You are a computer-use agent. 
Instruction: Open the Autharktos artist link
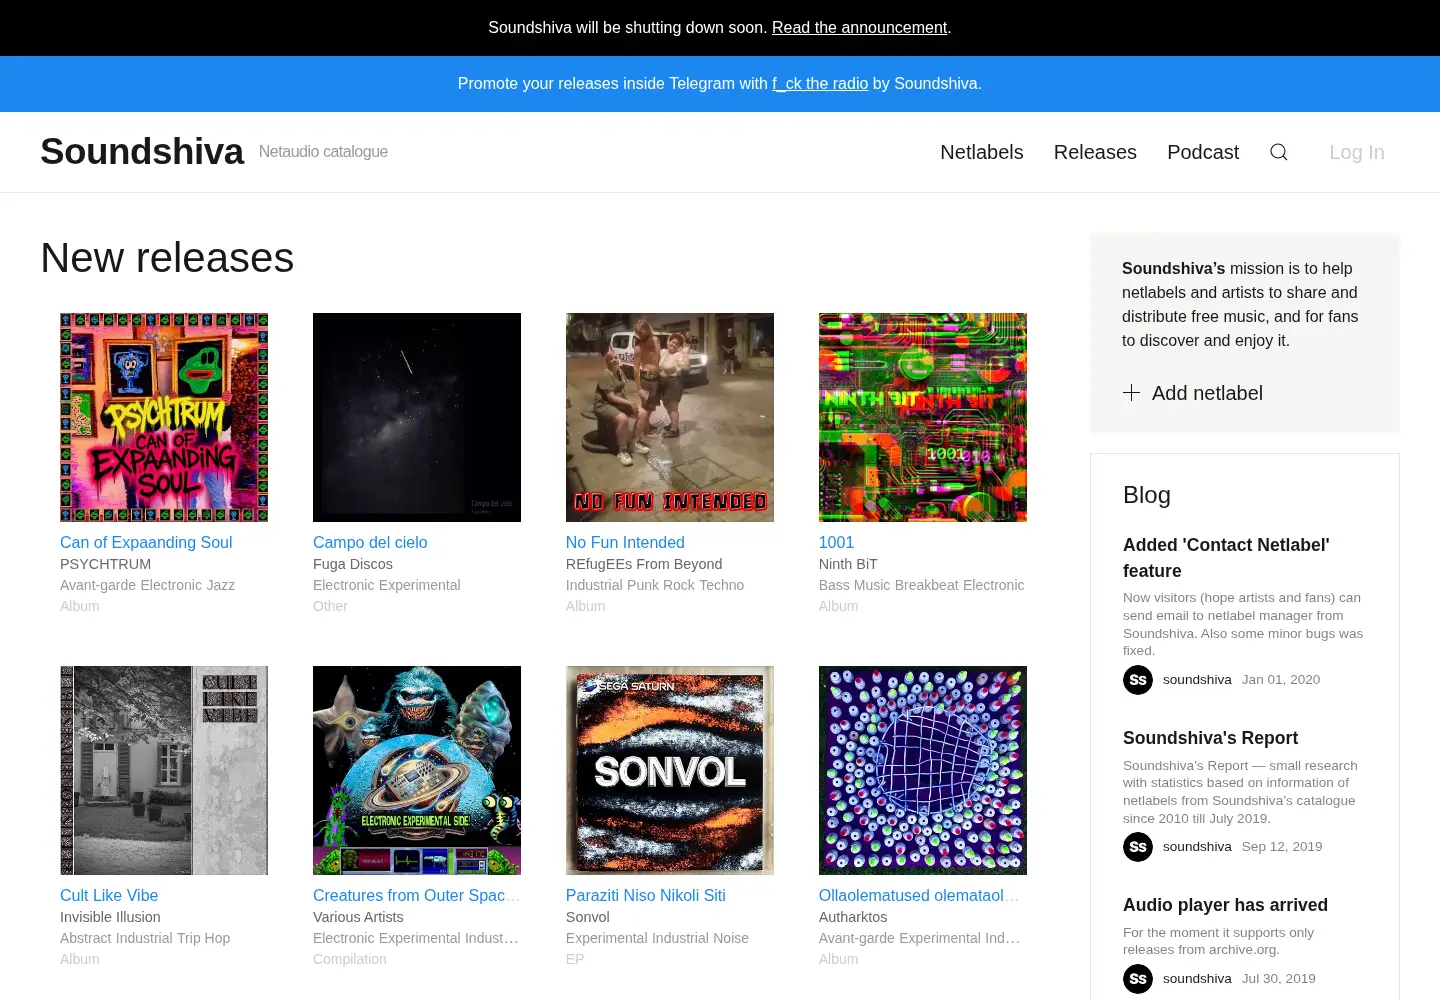point(853,917)
